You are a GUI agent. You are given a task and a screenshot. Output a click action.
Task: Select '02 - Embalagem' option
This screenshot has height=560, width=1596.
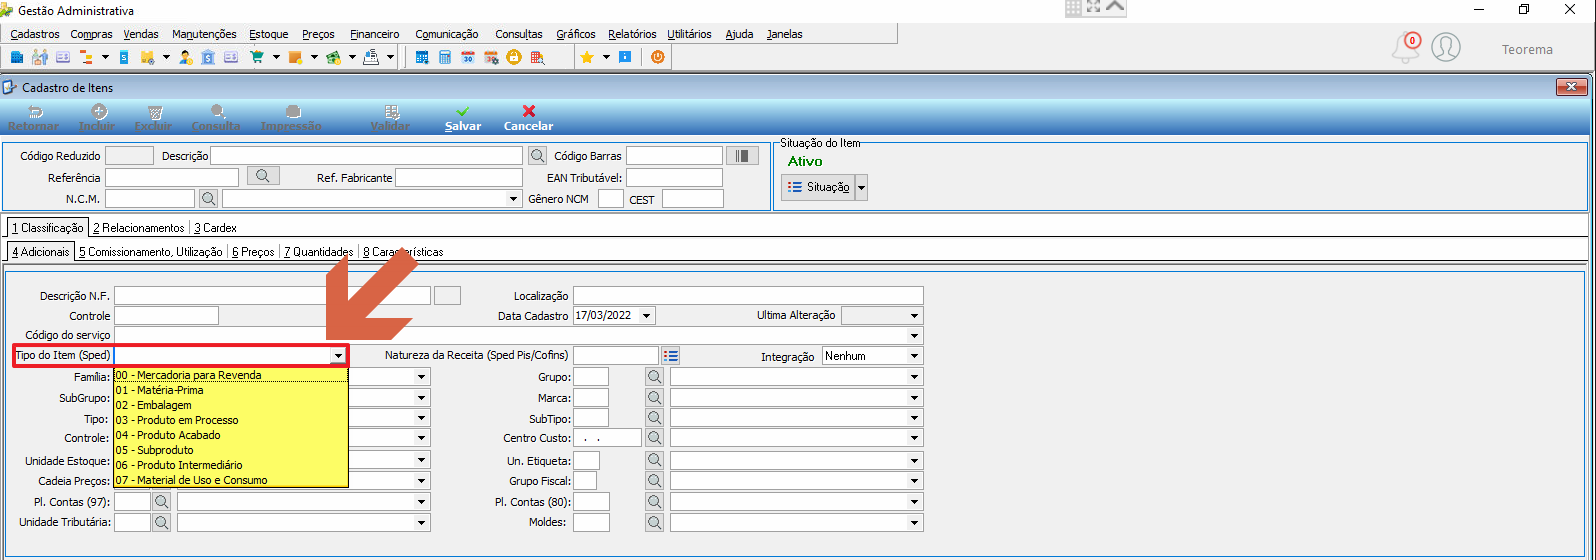[x=231, y=405]
